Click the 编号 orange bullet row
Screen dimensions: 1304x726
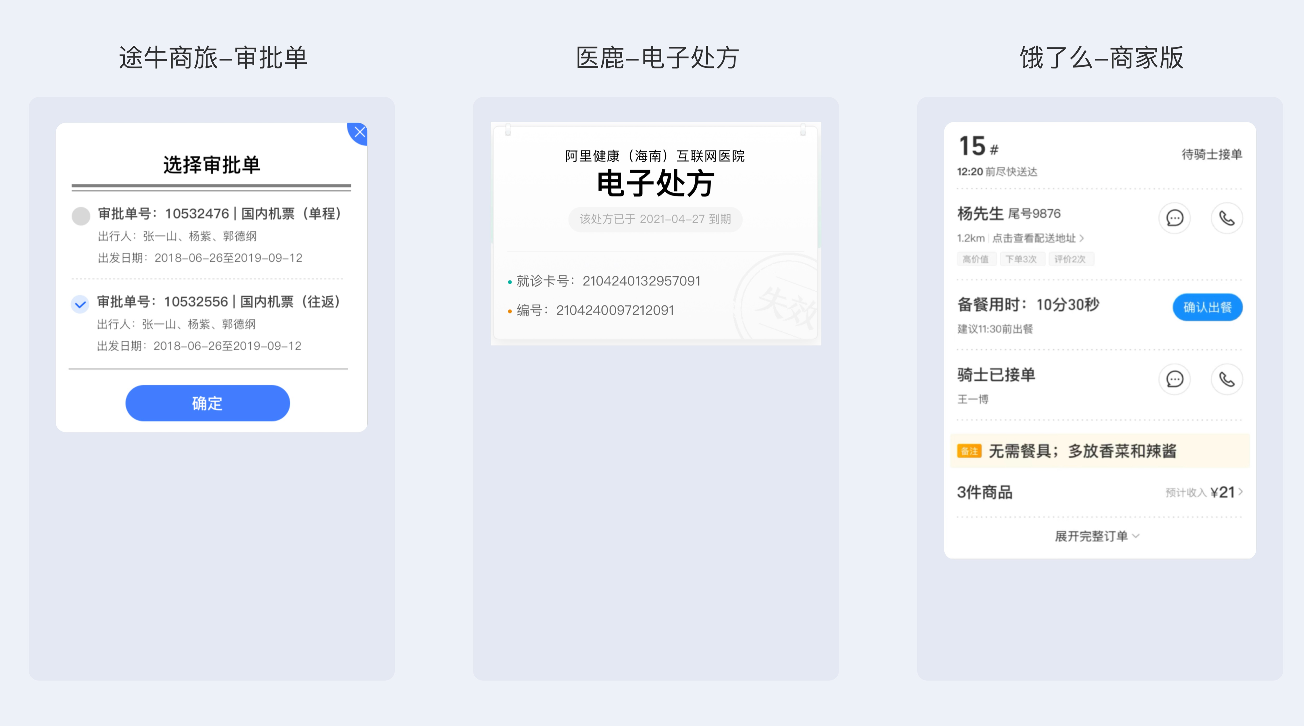591,311
